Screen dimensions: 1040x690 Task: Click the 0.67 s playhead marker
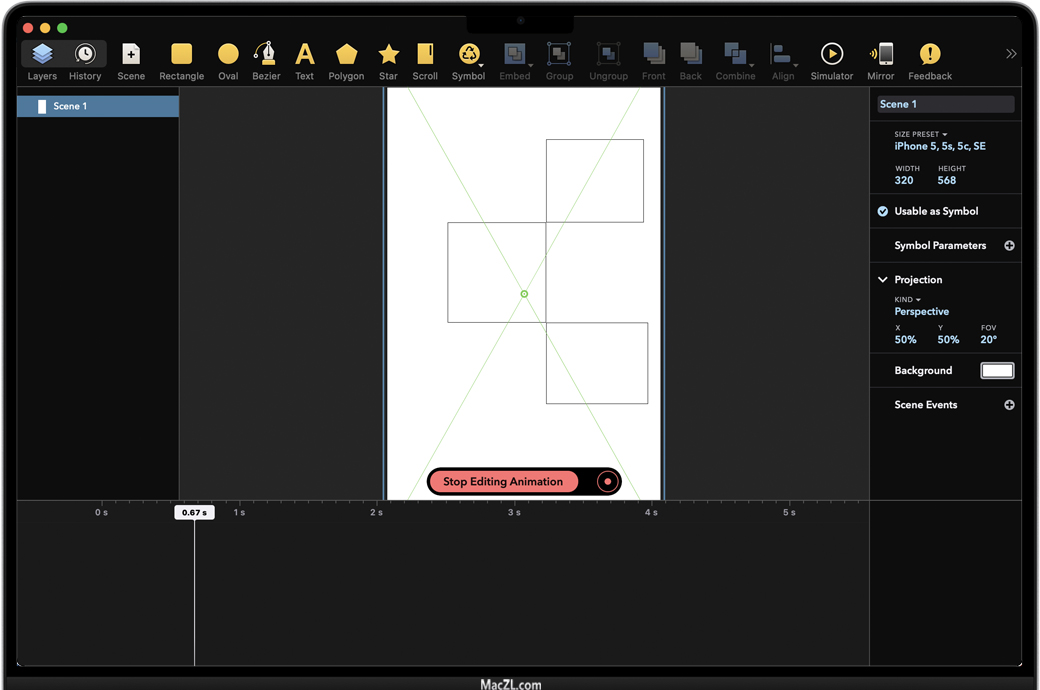pyautogui.click(x=194, y=512)
